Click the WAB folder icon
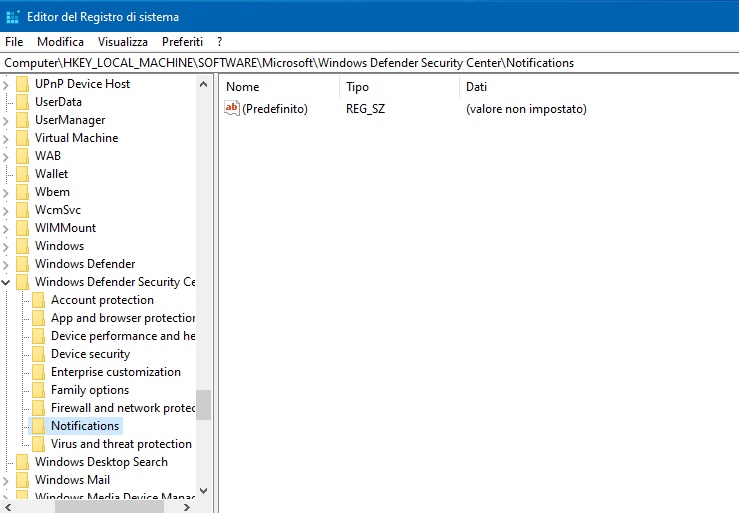Screen dimensions: 739x513 pos(23,156)
